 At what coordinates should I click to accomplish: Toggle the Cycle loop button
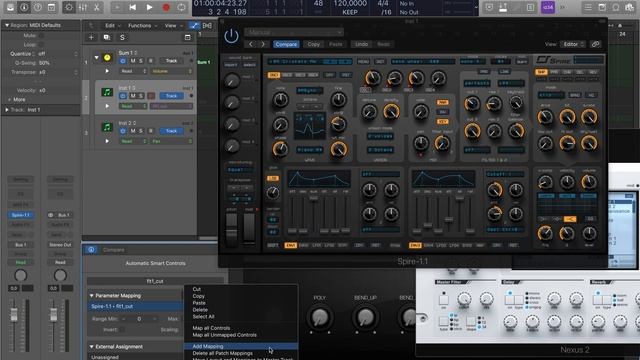pos(181,7)
